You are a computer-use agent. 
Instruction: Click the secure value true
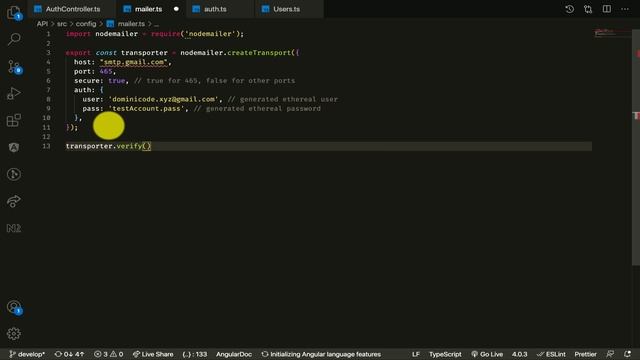[116, 81]
